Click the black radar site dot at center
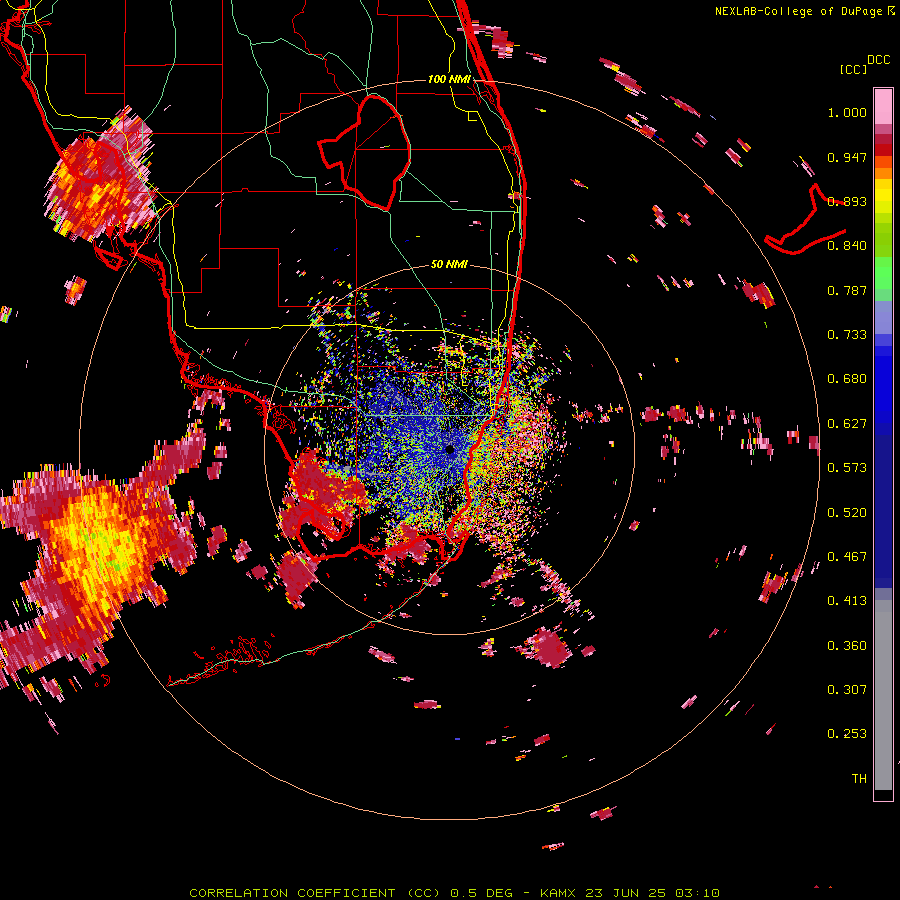This screenshot has height=900, width=900. (449, 449)
